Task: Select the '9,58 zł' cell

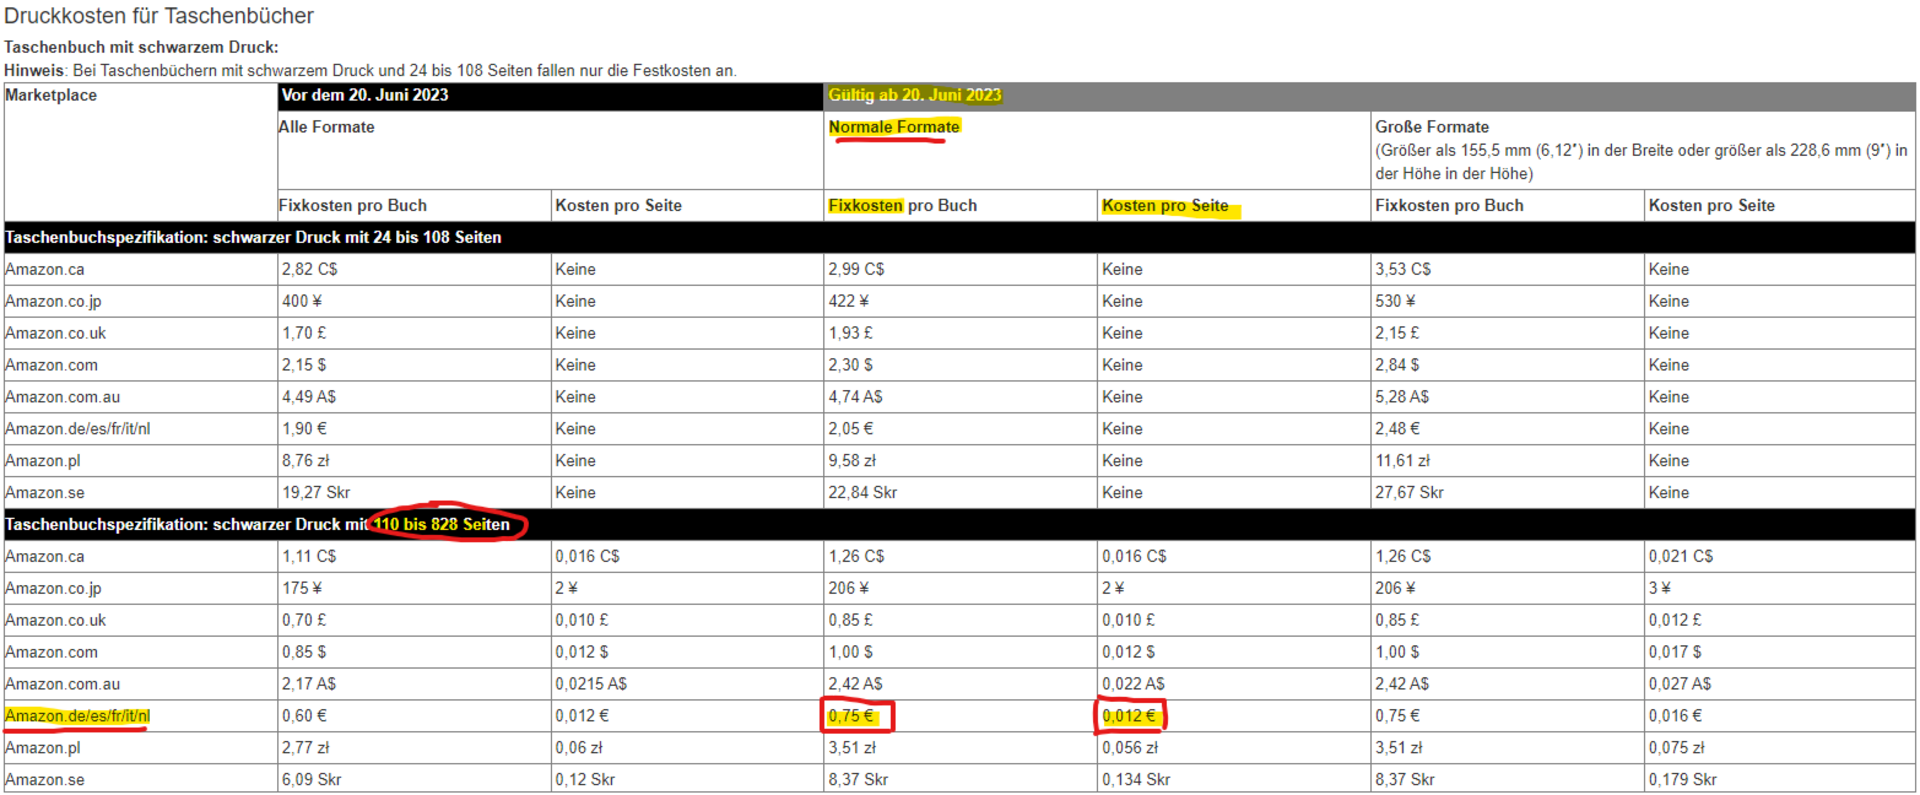Action: pyautogui.click(x=960, y=461)
